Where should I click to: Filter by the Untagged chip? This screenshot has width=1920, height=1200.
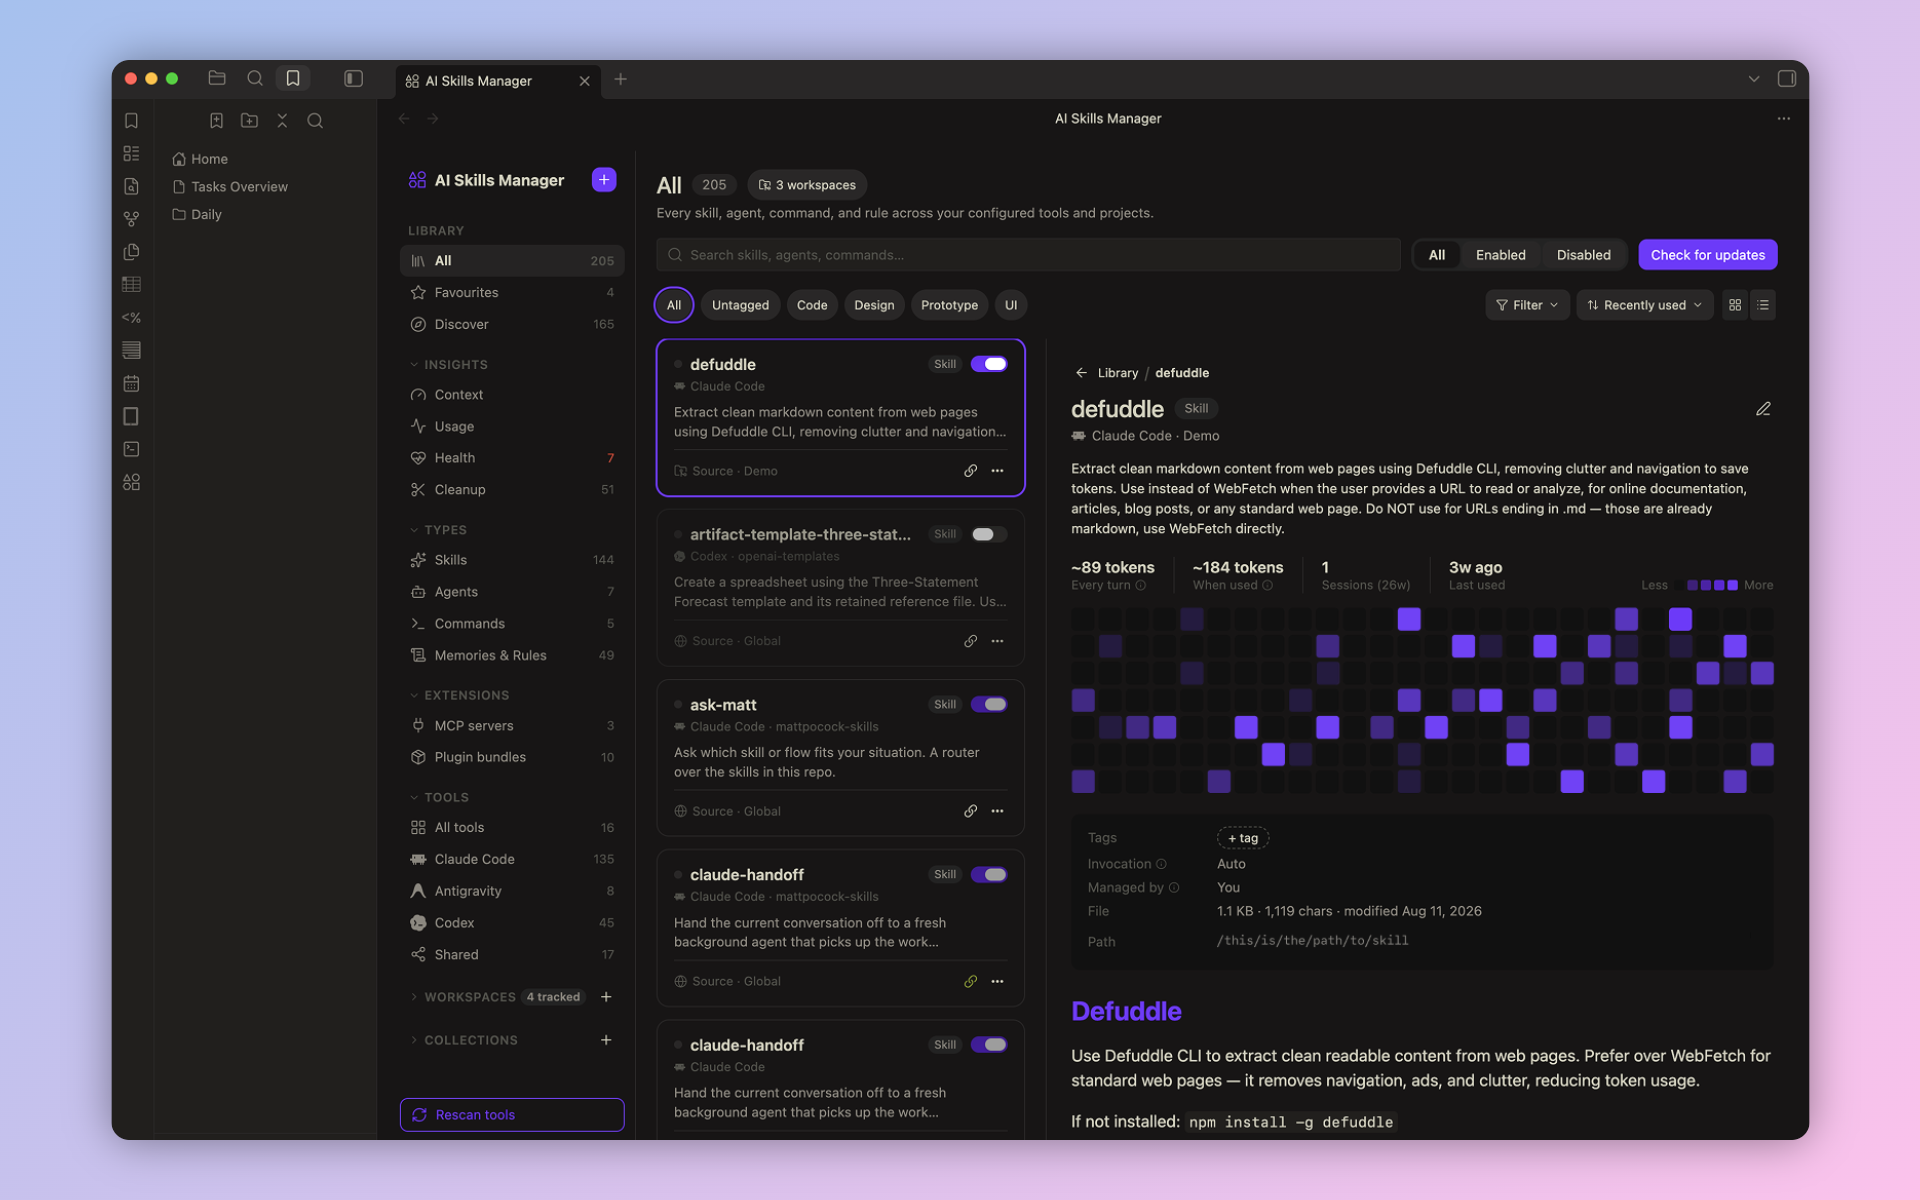(x=740, y=305)
